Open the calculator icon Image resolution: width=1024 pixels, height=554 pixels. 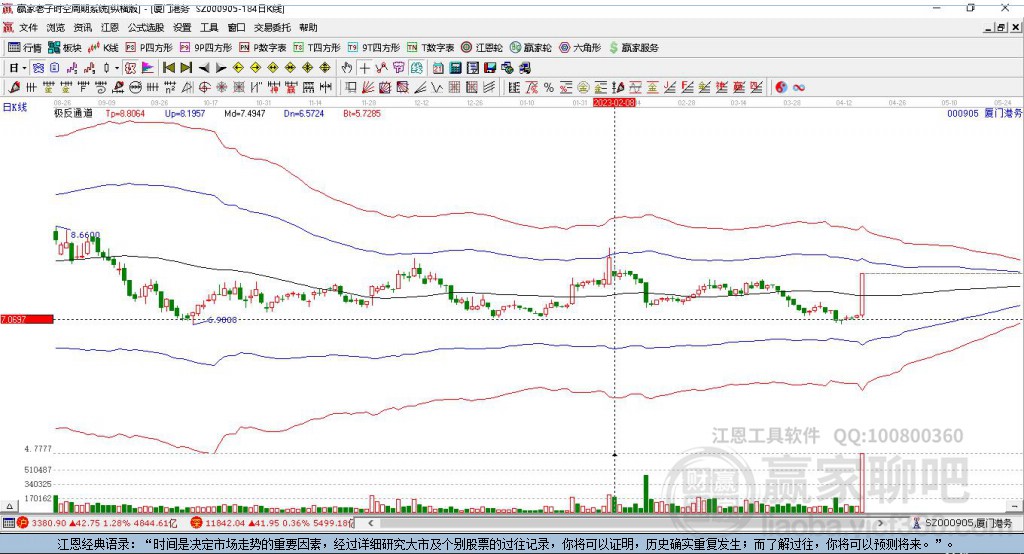[455, 68]
